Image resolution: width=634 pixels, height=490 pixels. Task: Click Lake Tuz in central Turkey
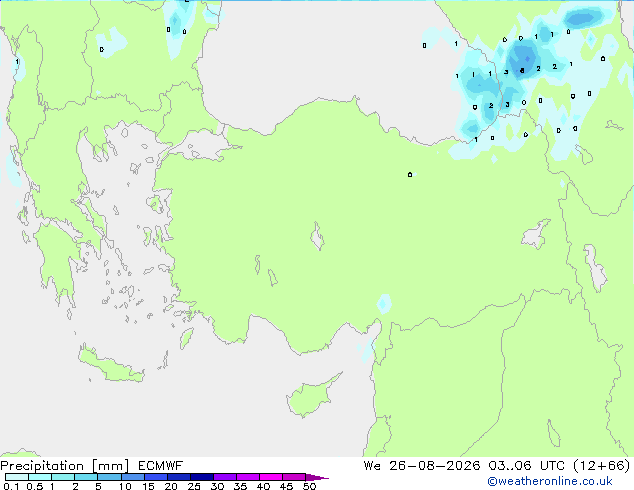[x=317, y=236]
